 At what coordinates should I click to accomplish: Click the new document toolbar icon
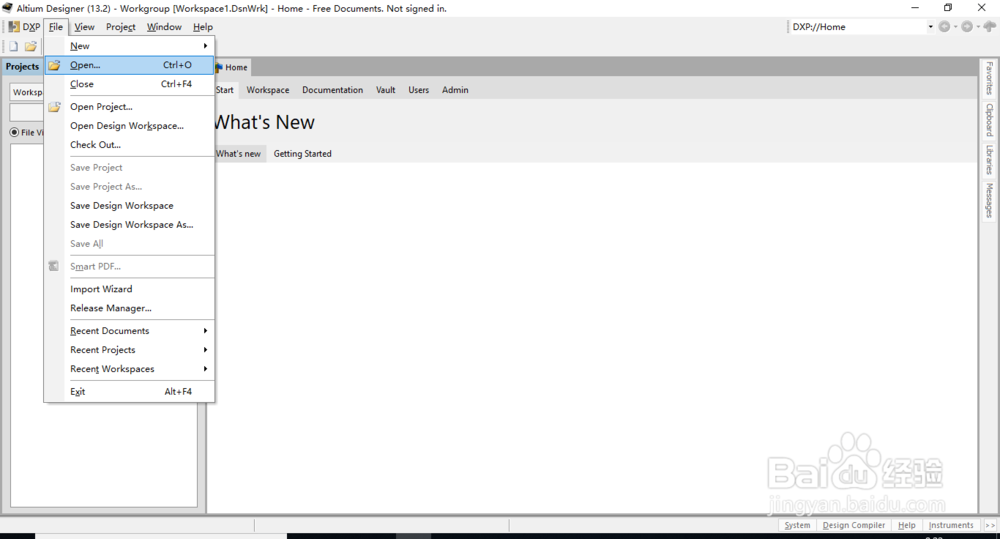point(13,47)
